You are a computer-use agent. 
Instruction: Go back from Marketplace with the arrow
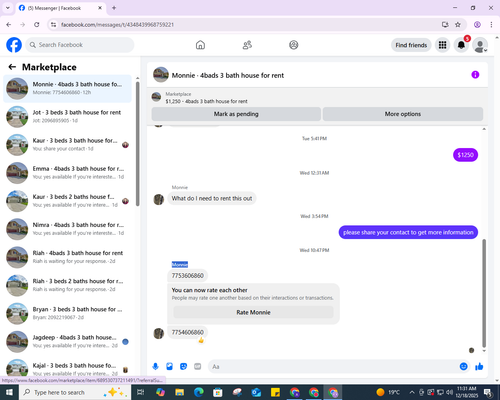coord(12,67)
